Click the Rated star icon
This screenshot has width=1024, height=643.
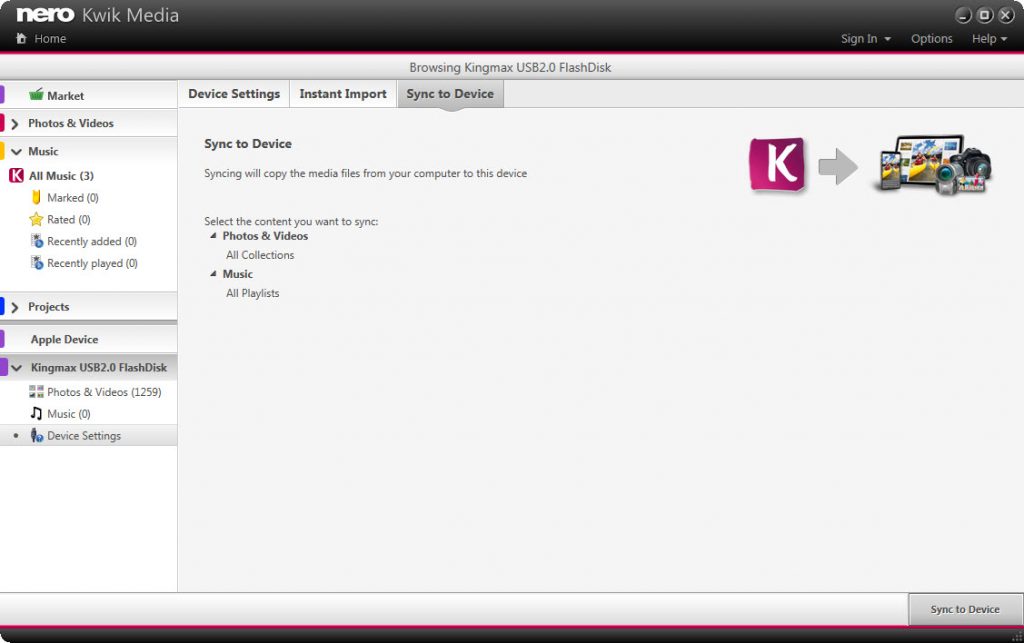[37, 219]
